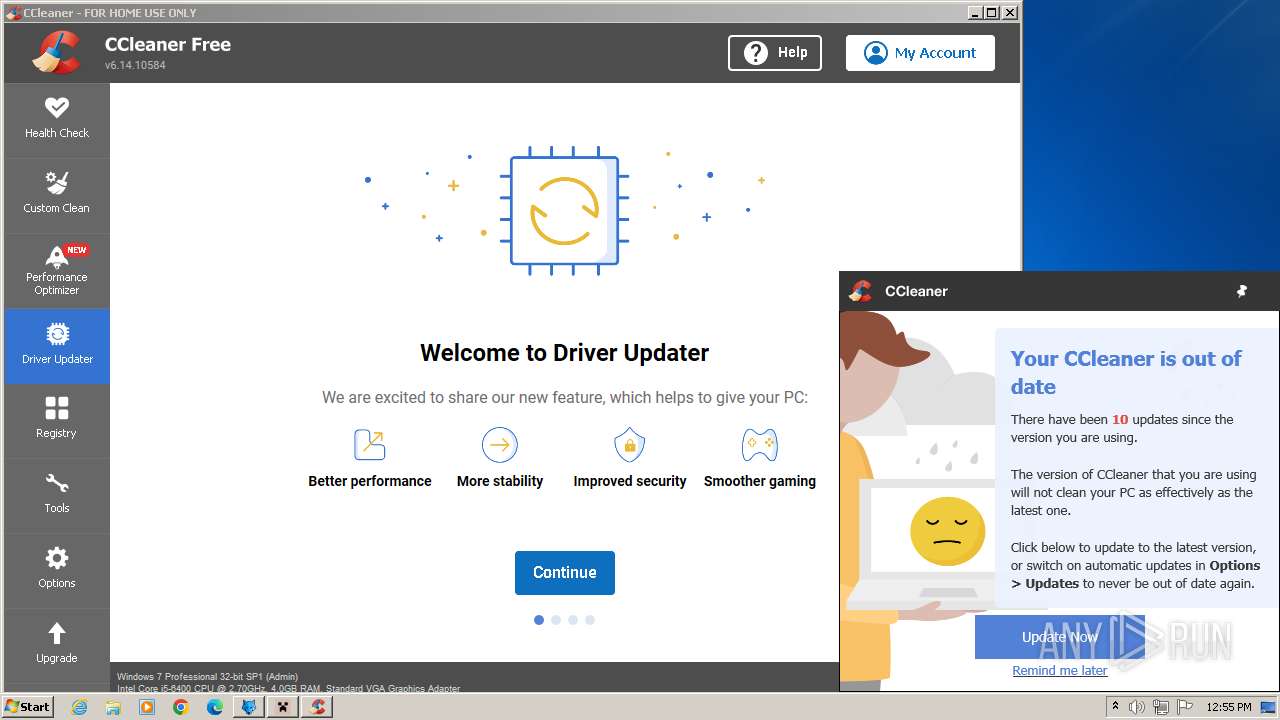Open the Health Check section
1280x720 pixels.
point(57,120)
